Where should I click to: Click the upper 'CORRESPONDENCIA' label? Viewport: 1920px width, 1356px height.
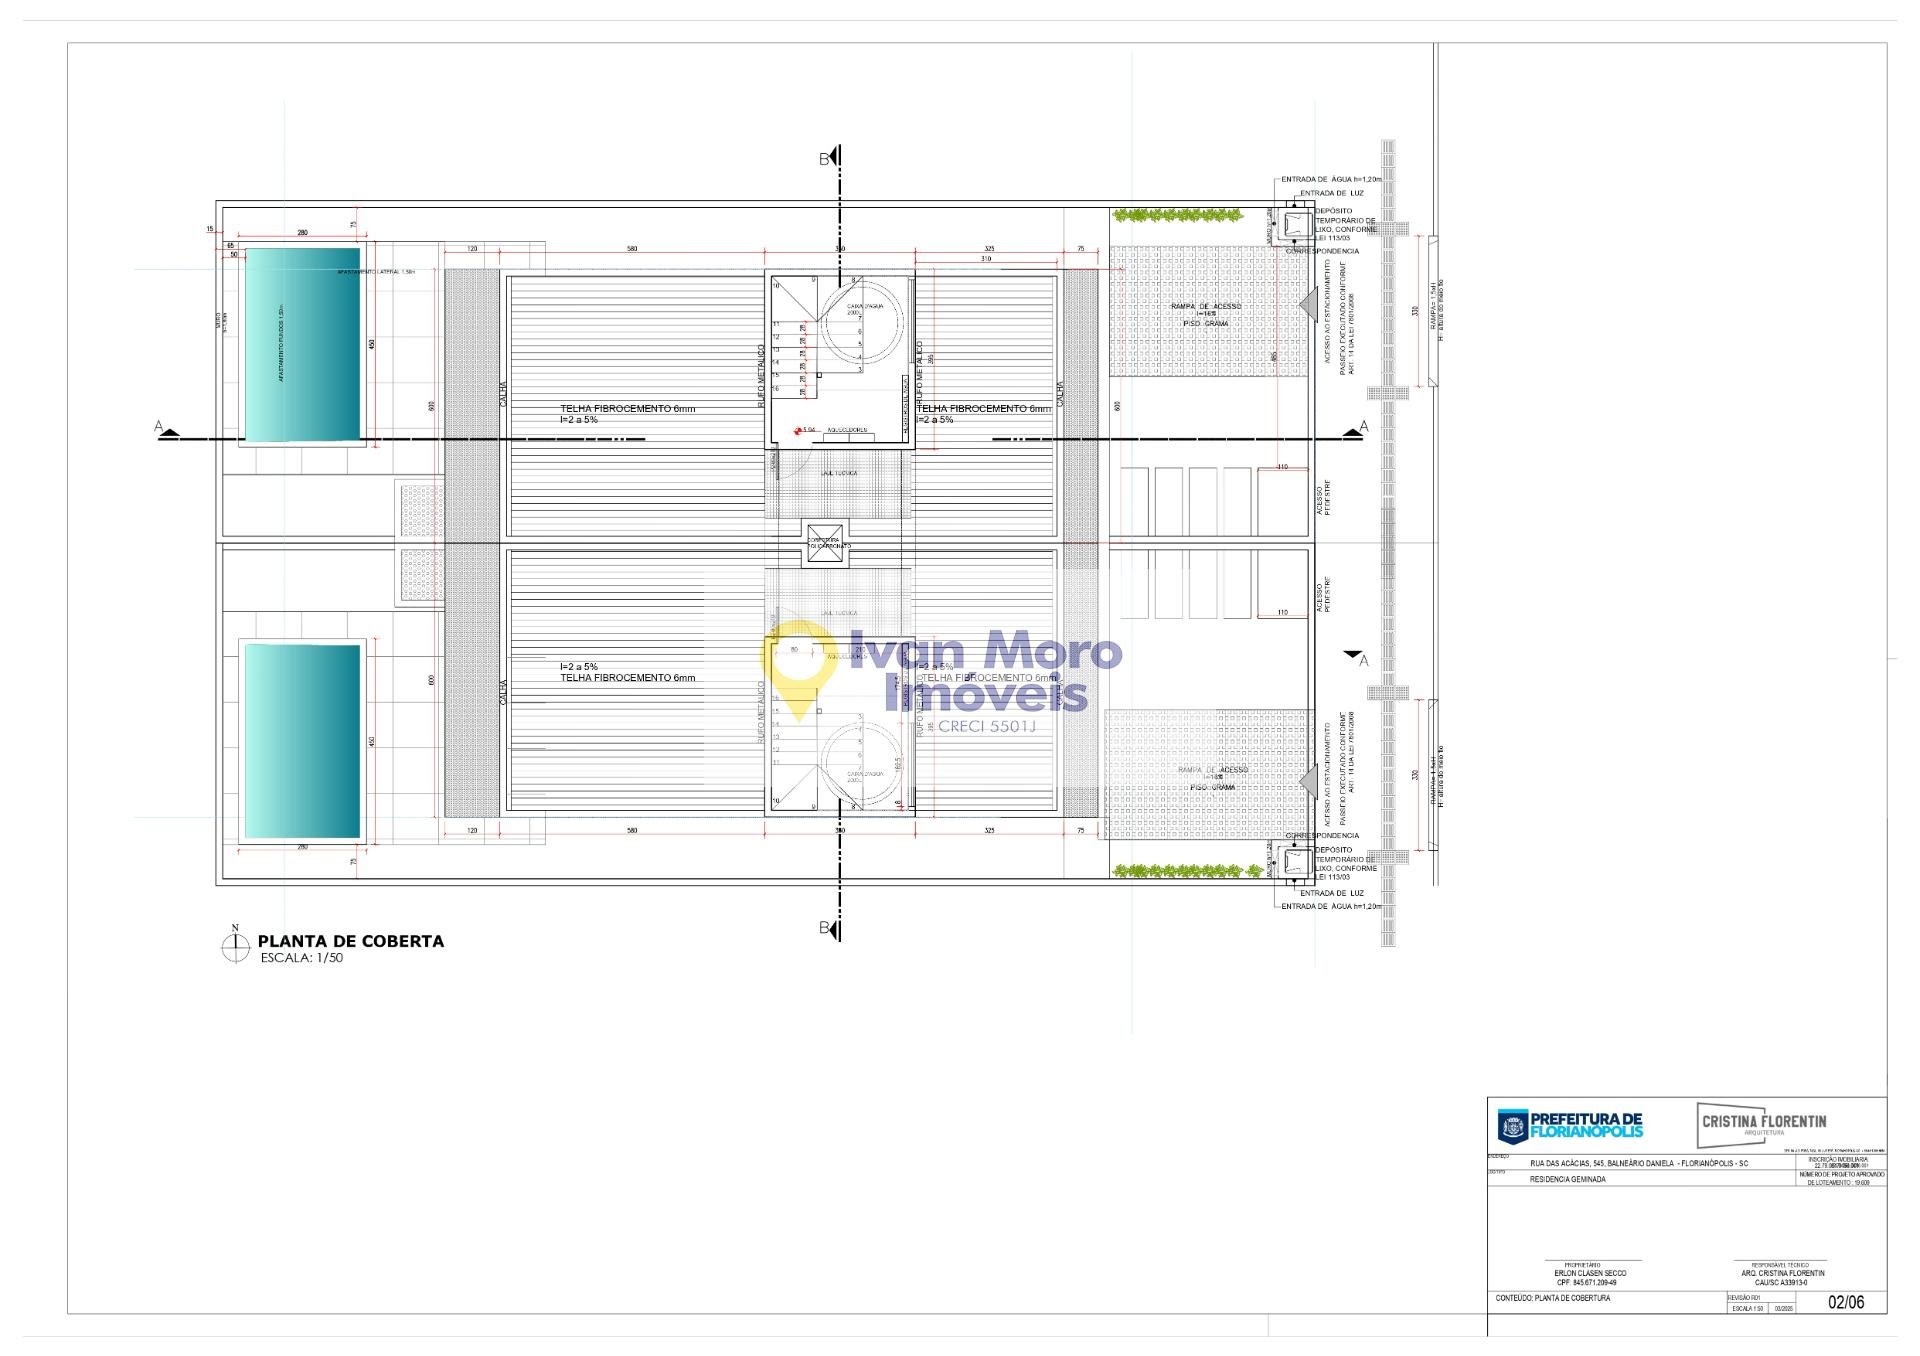(x=1322, y=251)
